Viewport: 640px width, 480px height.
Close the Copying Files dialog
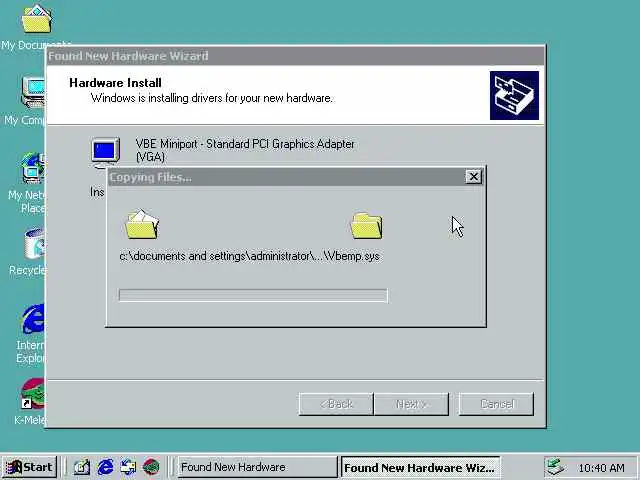pos(473,177)
